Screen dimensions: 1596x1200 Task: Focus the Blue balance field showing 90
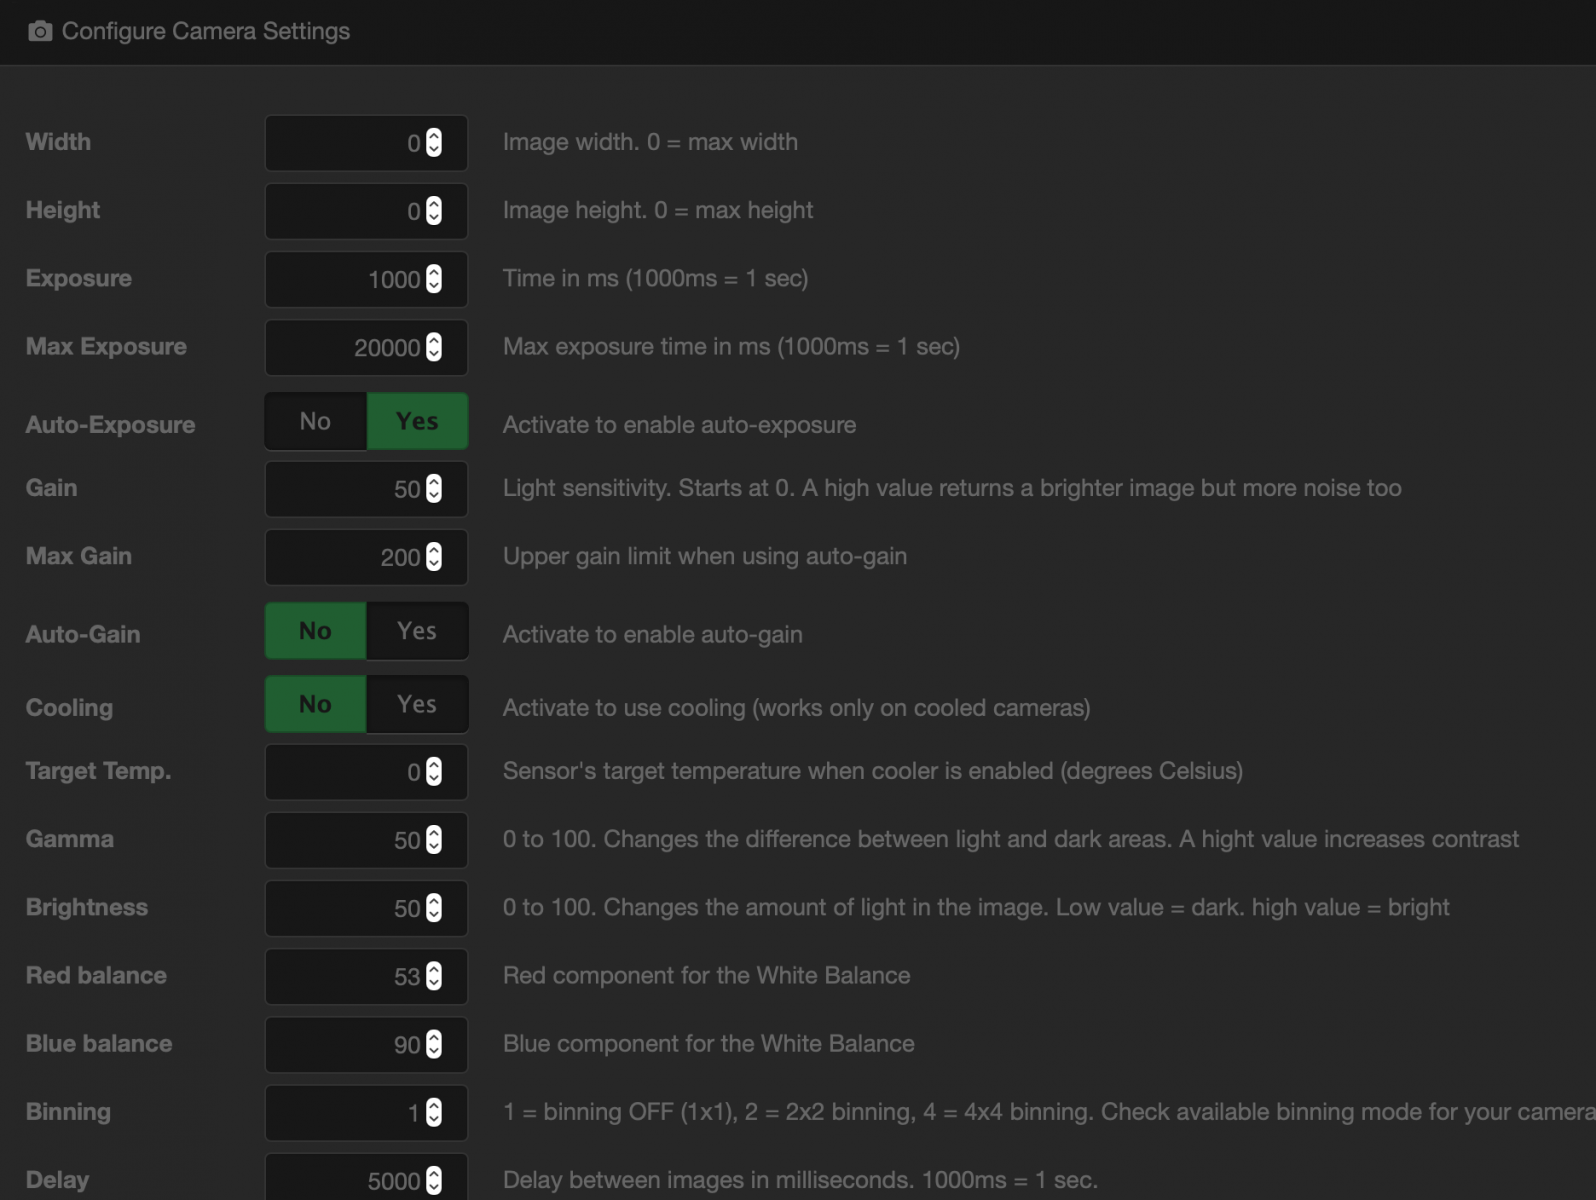pyautogui.click(x=366, y=1044)
